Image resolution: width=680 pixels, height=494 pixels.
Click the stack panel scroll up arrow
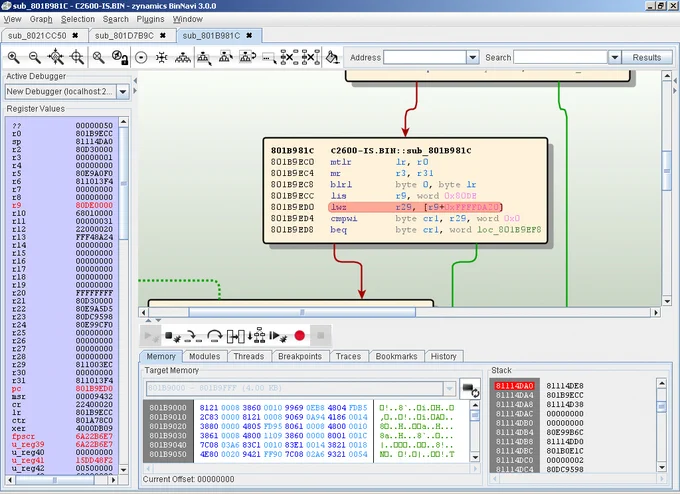pyautogui.click(x=661, y=383)
